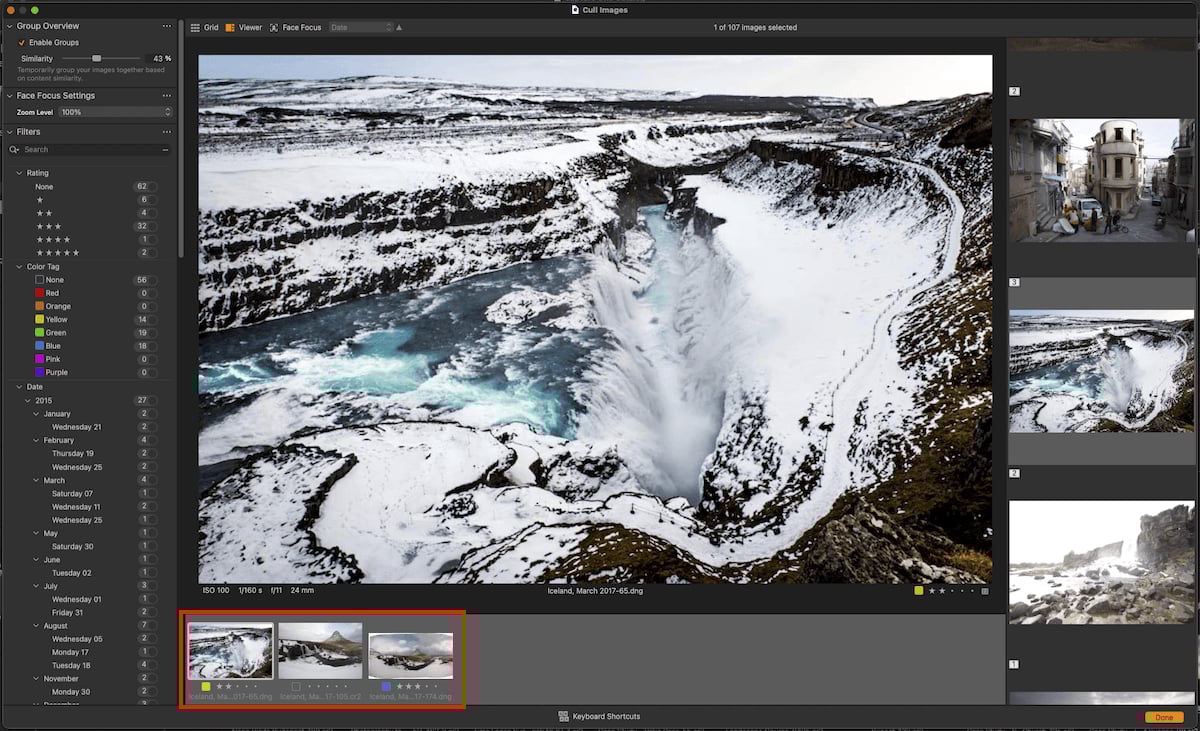
Task: Open the Group Overview options menu
Action: pyautogui.click(x=166, y=25)
